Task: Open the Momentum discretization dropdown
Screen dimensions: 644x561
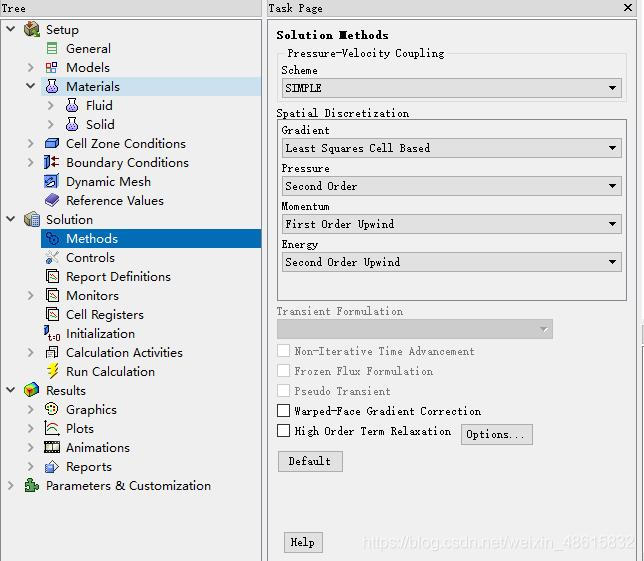Action: [x=452, y=224]
